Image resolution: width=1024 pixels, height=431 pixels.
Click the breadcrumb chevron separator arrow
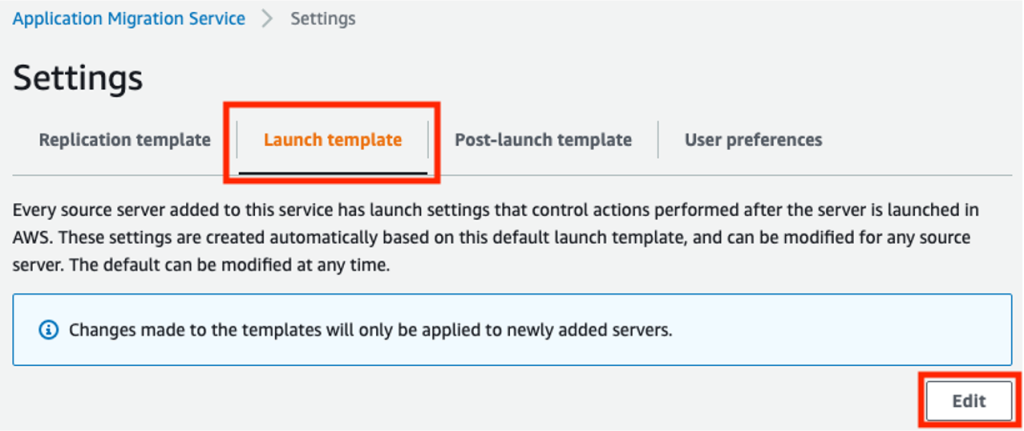coord(267,18)
